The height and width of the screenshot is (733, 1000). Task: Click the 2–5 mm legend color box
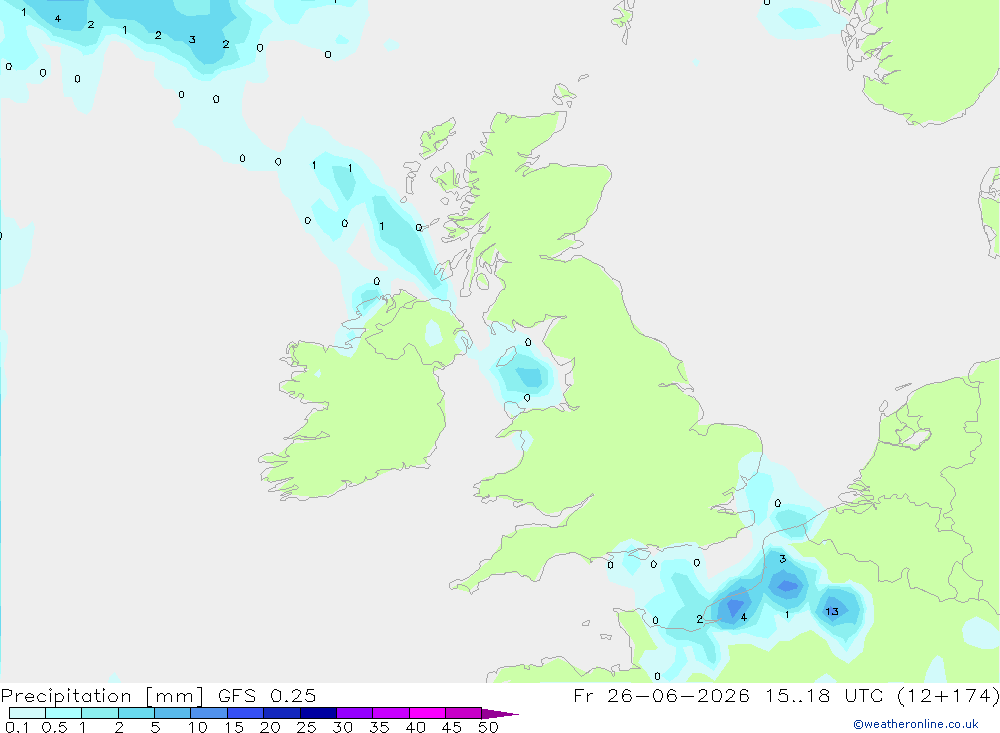pyautogui.click(x=136, y=713)
